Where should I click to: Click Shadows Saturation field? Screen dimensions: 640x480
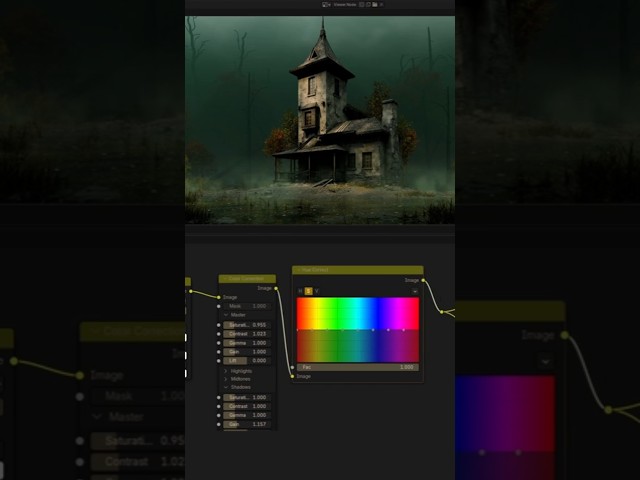click(247, 398)
